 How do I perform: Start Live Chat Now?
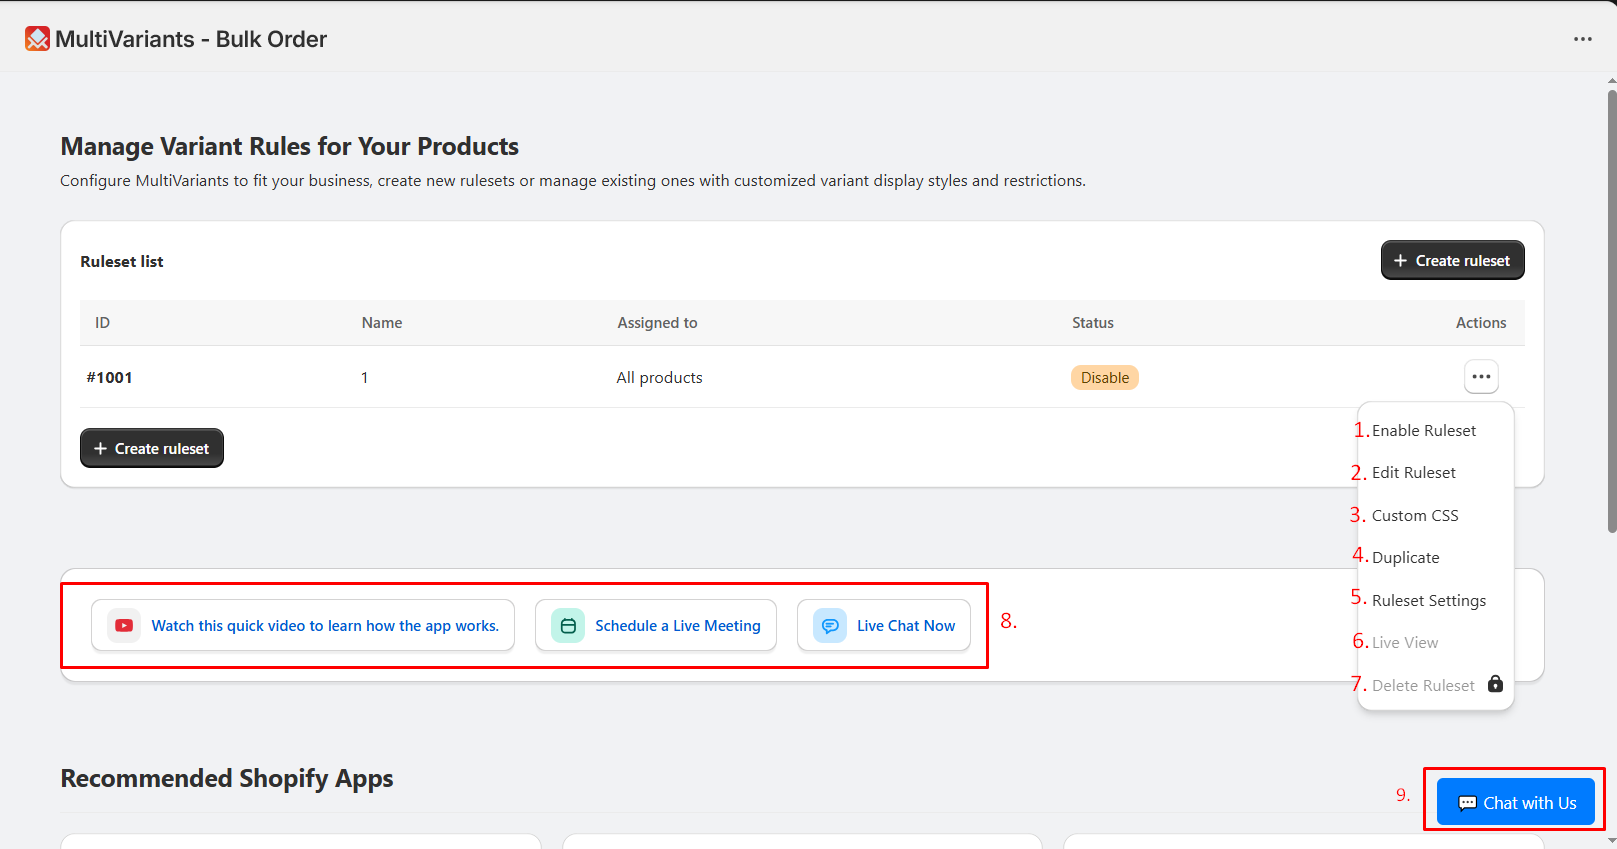[x=884, y=625]
